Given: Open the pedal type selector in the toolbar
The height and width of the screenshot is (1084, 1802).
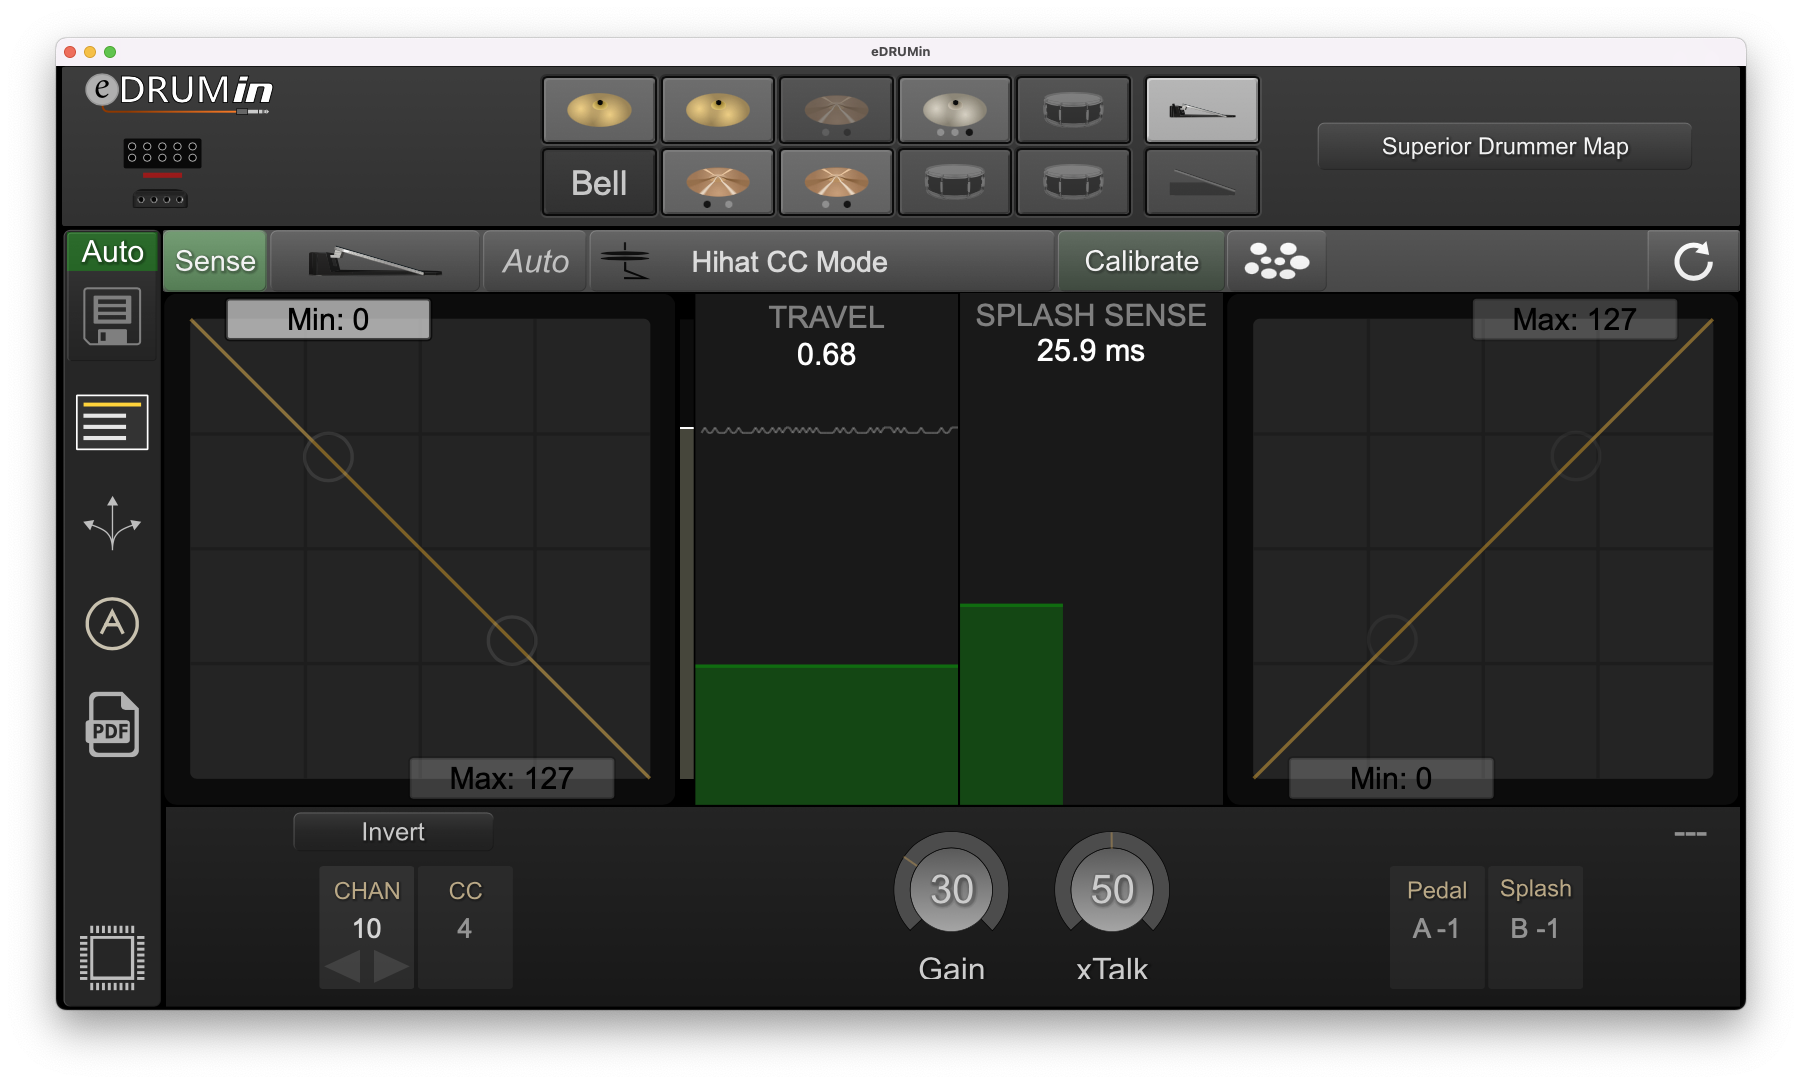Looking at the screenshot, I should [375, 261].
